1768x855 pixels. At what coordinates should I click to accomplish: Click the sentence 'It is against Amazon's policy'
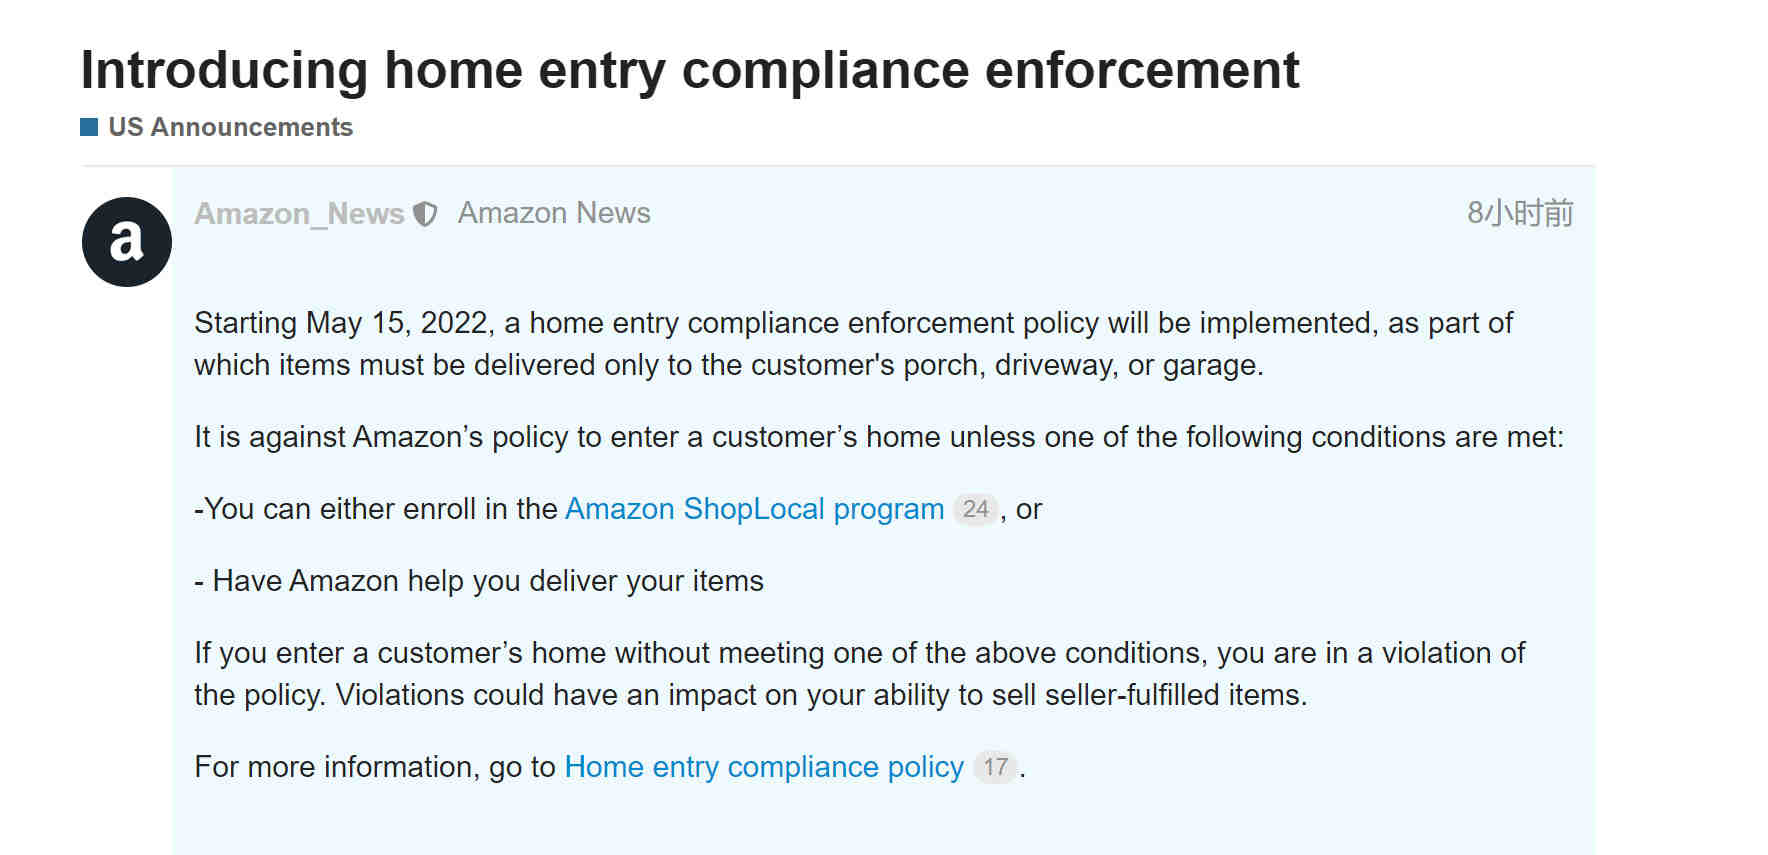click(878, 437)
